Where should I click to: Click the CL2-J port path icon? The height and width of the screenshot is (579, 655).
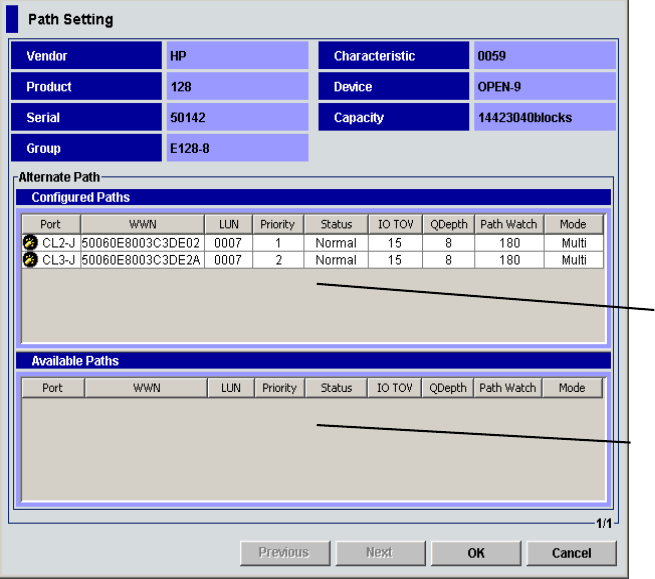coord(30,243)
